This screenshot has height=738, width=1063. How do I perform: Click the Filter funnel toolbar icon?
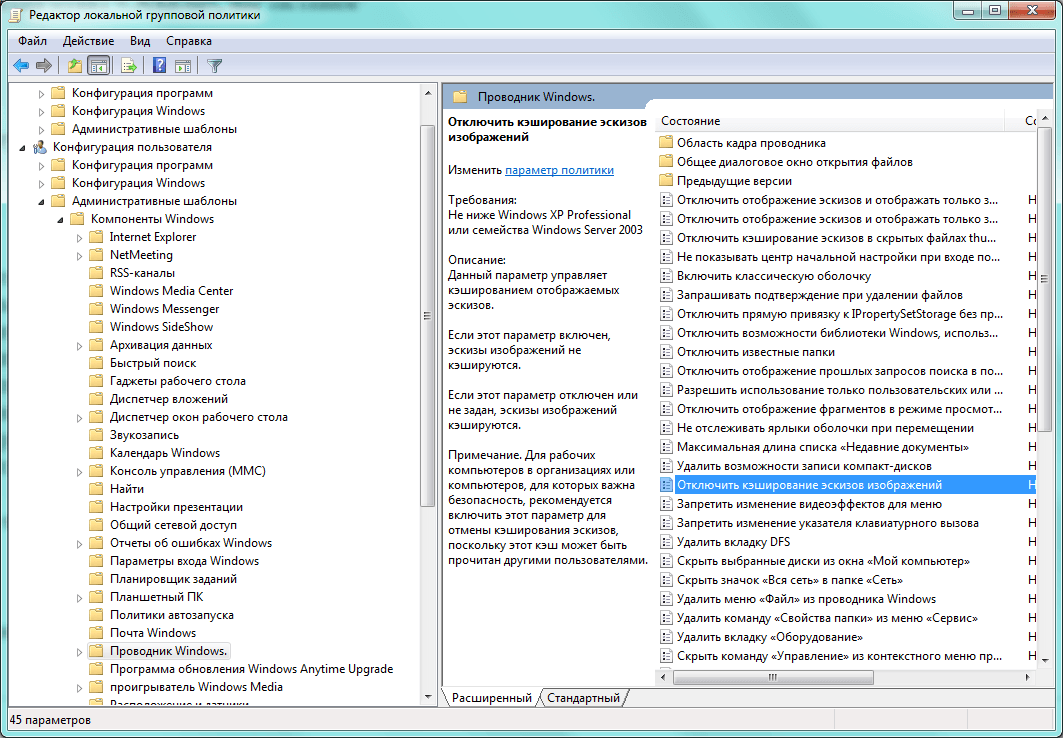click(x=214, y=66)
